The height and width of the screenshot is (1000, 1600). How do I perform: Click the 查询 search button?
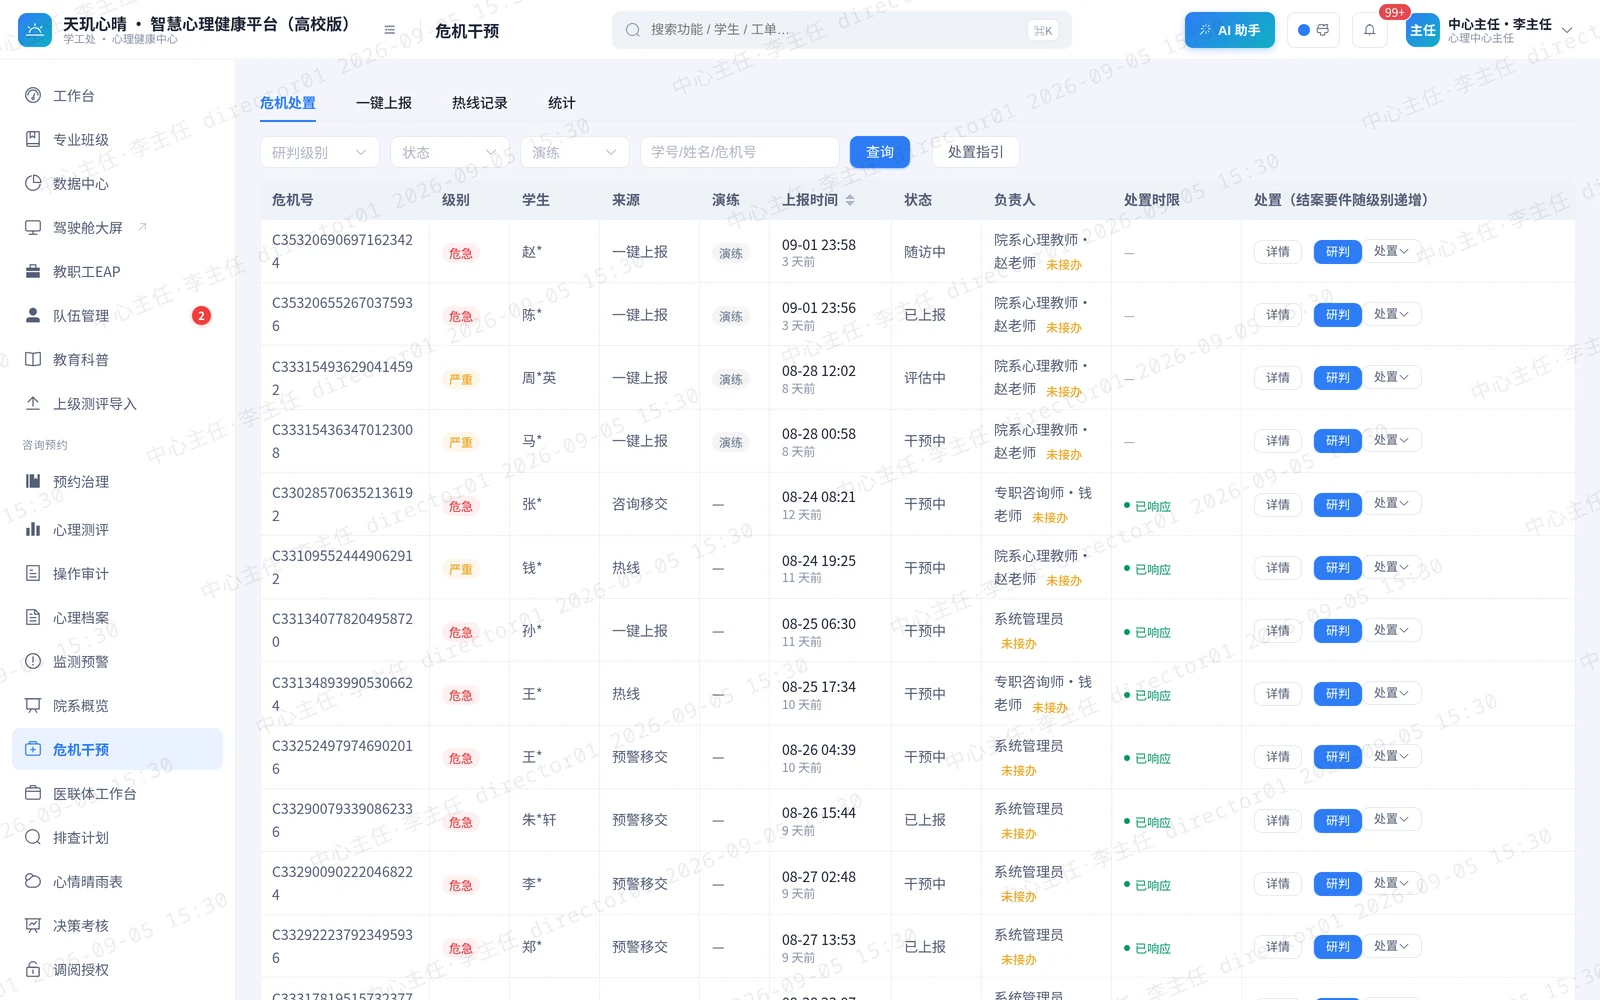pos(880,152)
